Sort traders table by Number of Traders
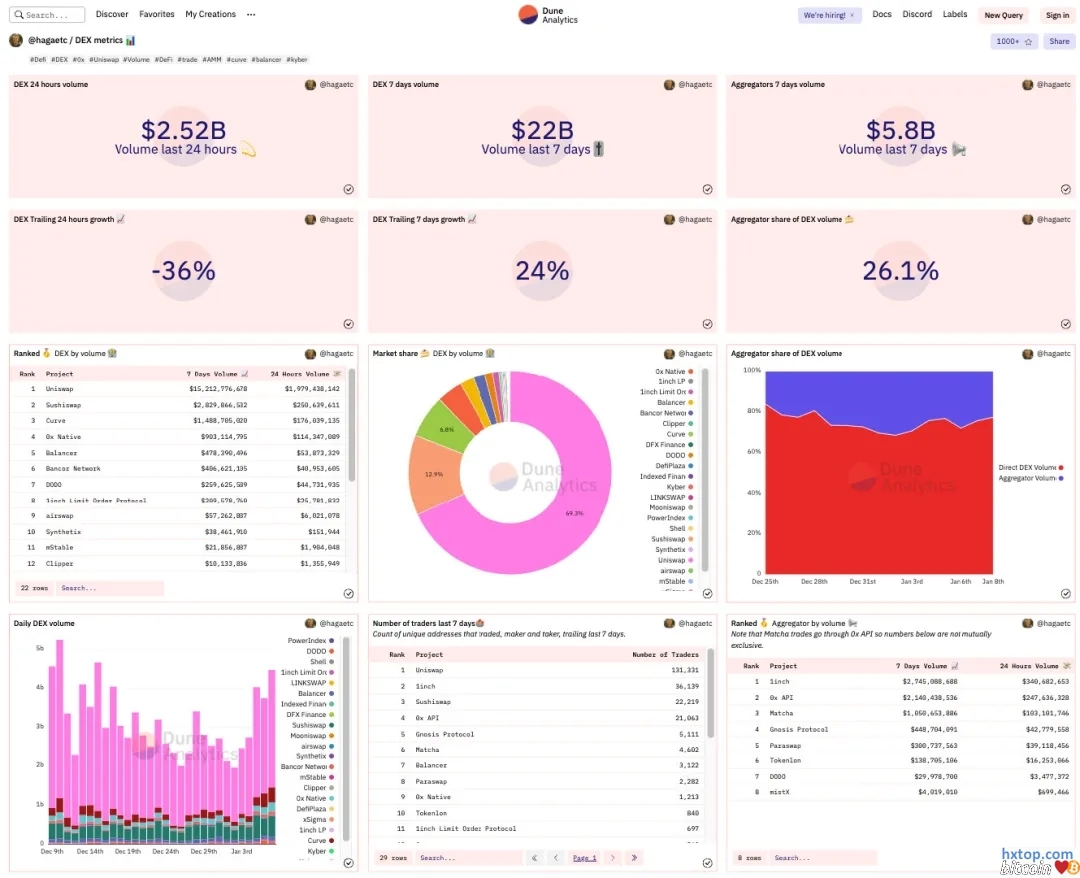The image size is (1080, 878). tap(664, 654)
